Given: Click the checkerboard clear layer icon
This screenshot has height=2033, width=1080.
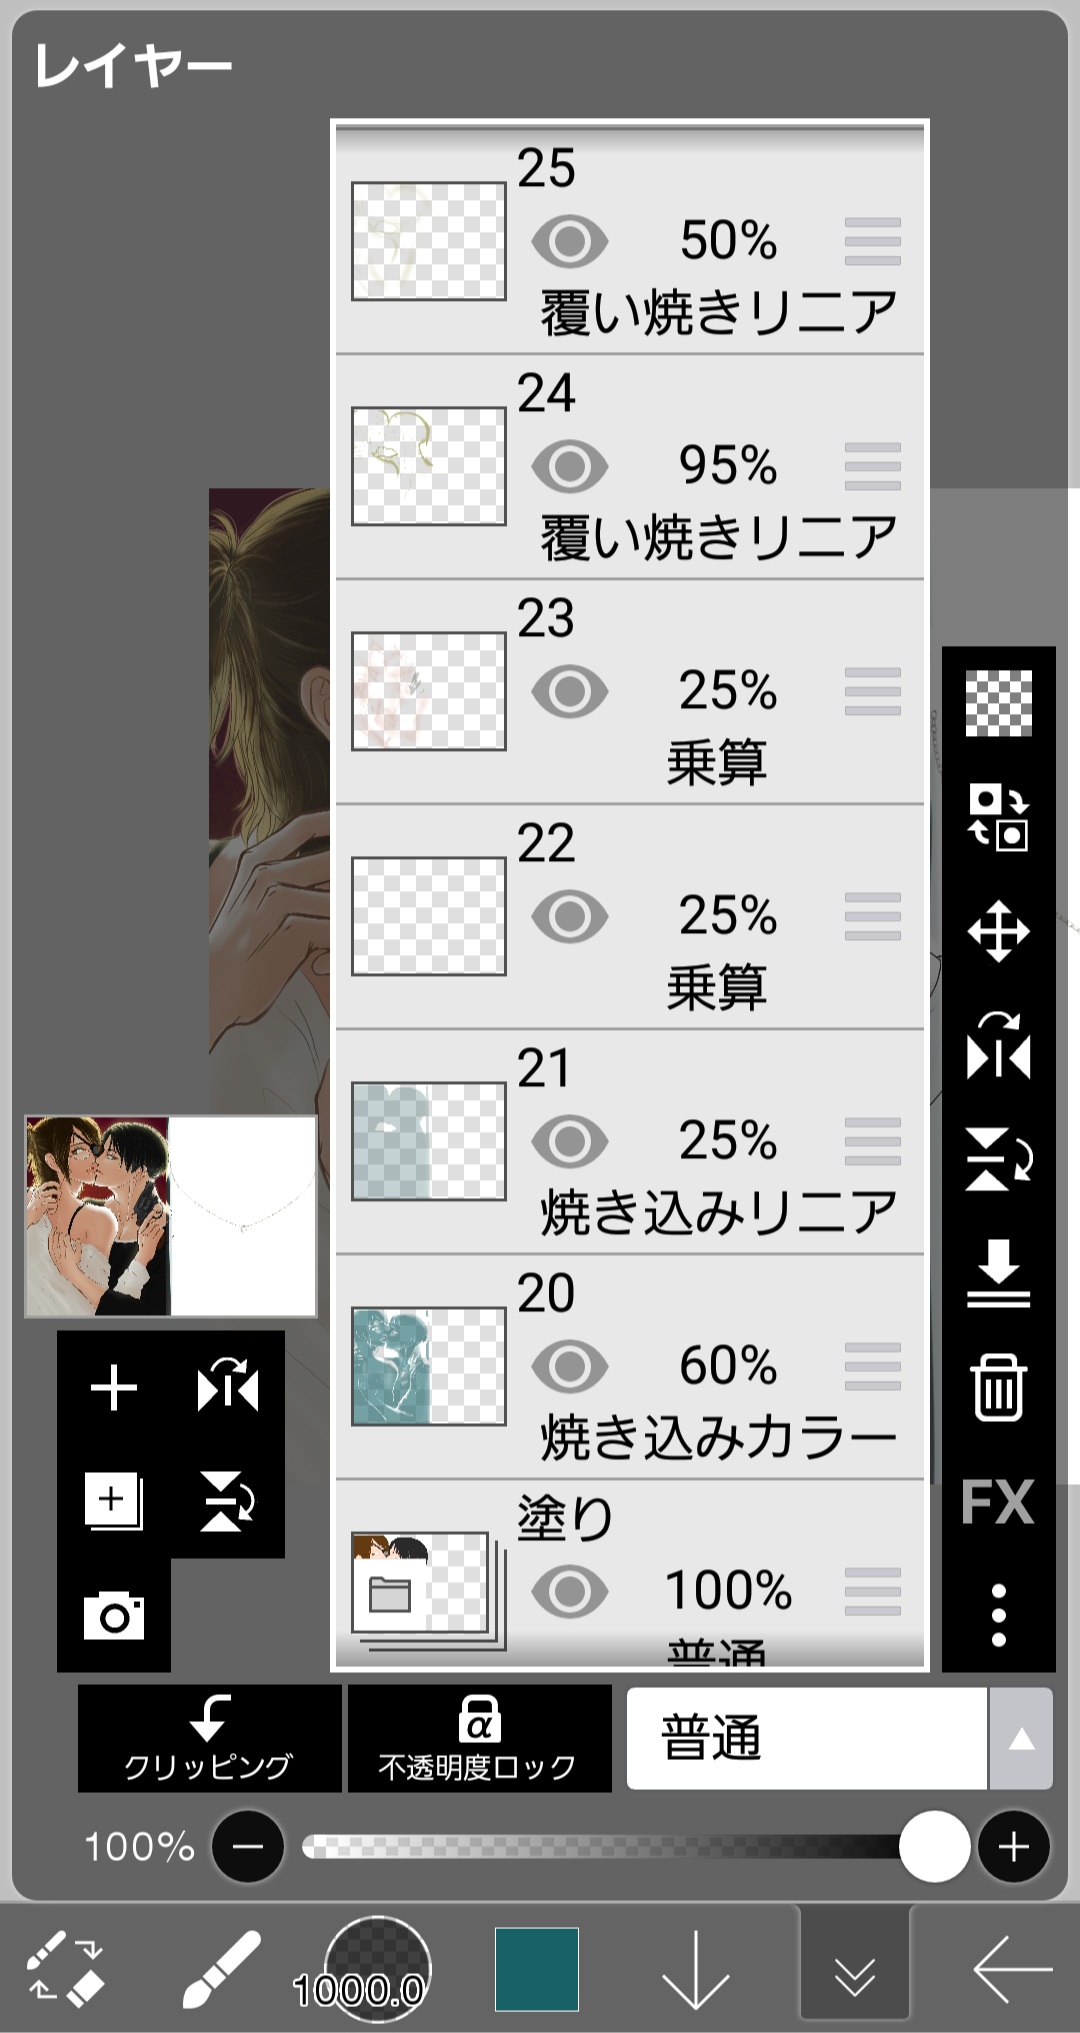Looking at the screenshot, I should [x=998, y=703].
